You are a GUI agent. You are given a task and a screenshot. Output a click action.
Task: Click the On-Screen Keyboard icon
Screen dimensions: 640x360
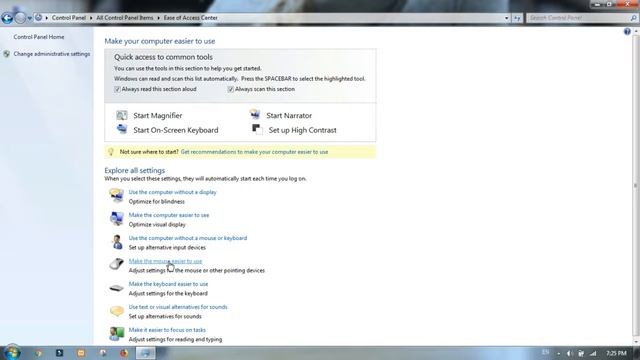[122, 129]
